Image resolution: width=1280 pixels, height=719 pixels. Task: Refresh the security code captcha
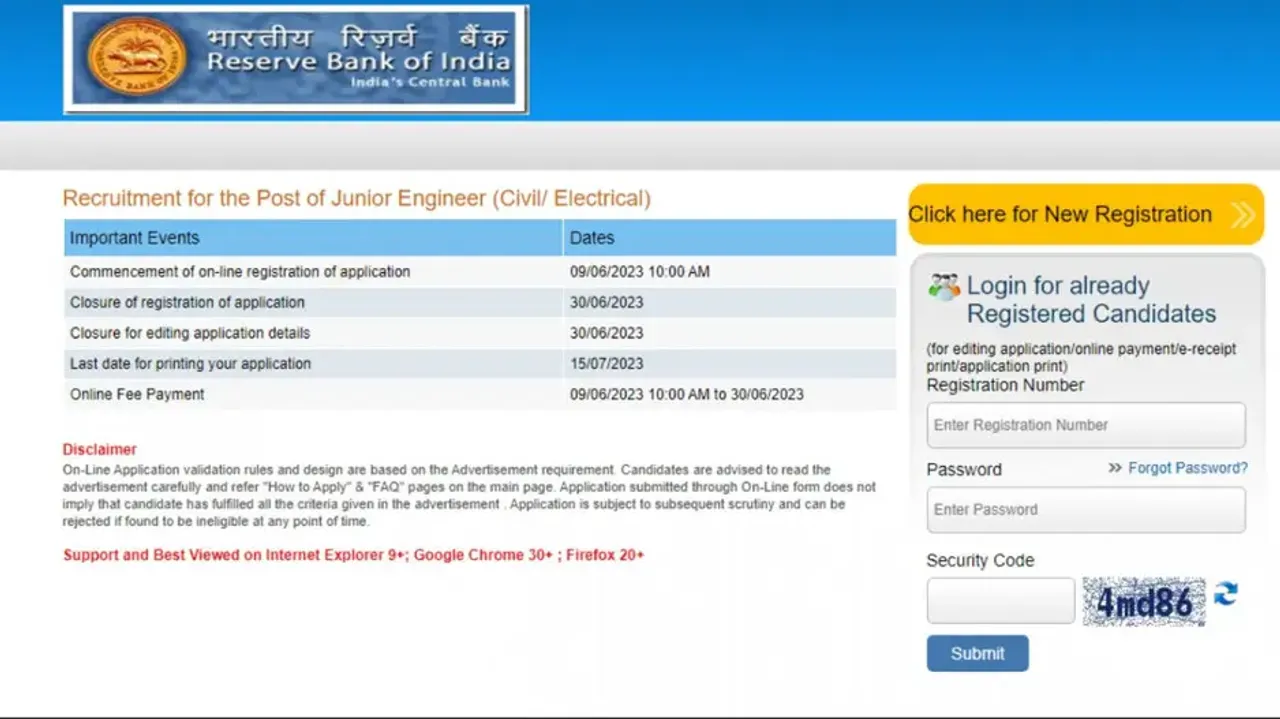[1225, 595]
